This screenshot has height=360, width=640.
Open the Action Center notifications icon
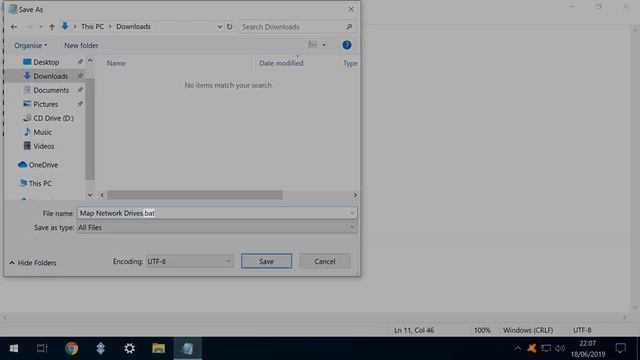click(x=620, y=348)
